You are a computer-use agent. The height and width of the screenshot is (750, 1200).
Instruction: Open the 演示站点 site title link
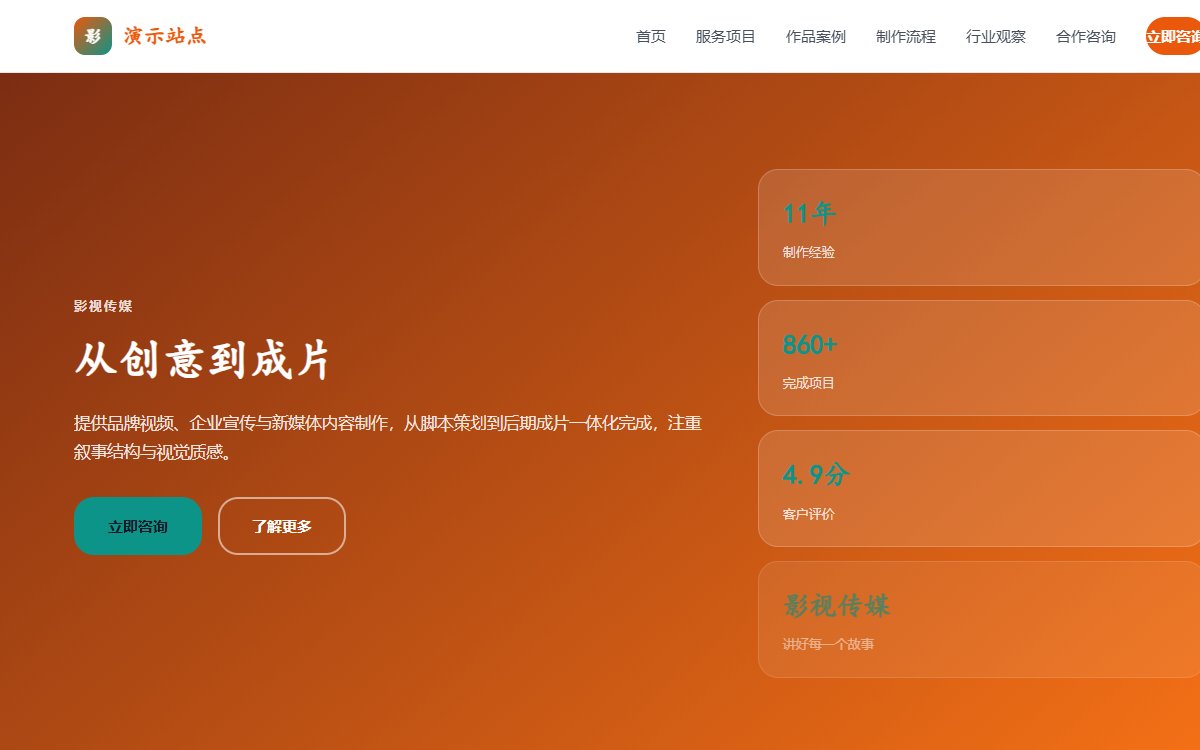click(x=165, y=36)
